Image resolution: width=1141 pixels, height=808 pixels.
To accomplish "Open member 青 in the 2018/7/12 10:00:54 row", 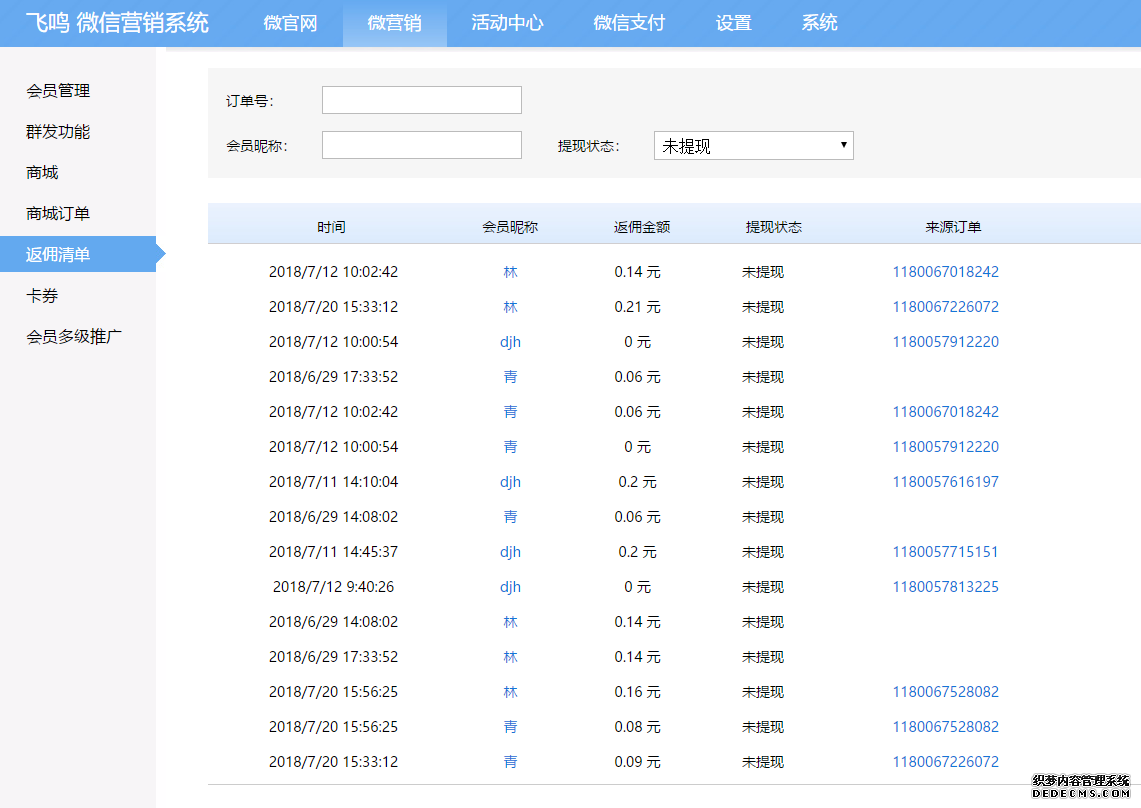I will [x=510, y=447].
